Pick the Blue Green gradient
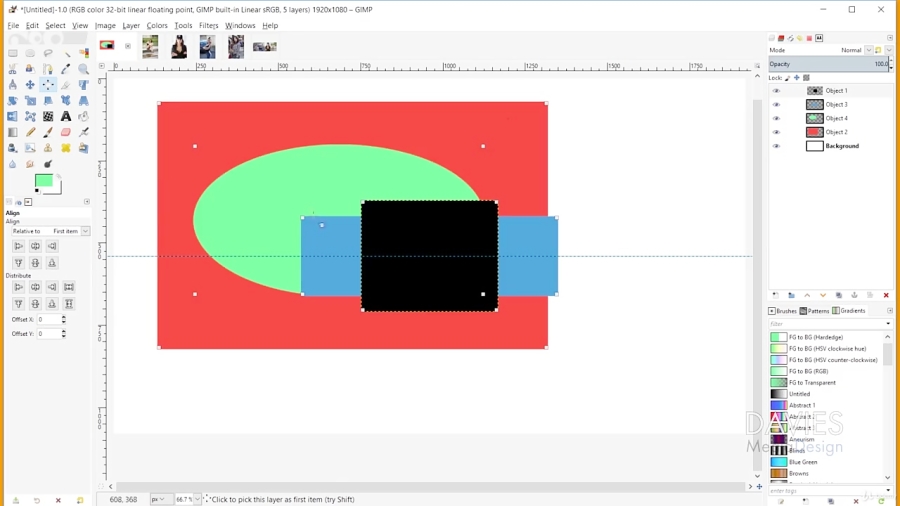 tap(828, 462)
